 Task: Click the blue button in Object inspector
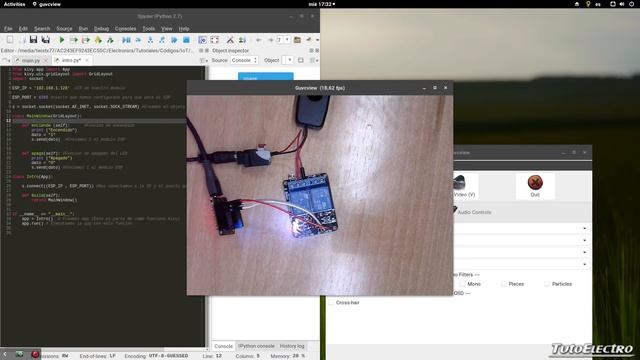pyautogui.click(x=265, y=76)
